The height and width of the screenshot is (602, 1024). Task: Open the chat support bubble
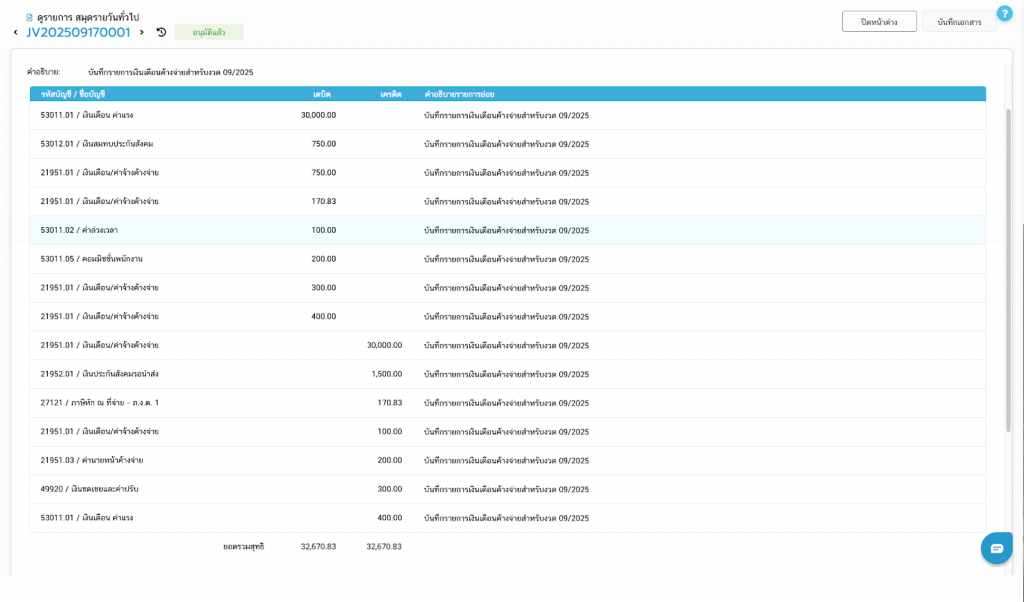tap(996, 548)
